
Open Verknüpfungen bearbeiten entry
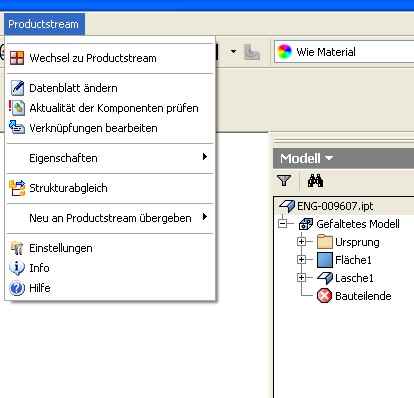pos(110,128)
